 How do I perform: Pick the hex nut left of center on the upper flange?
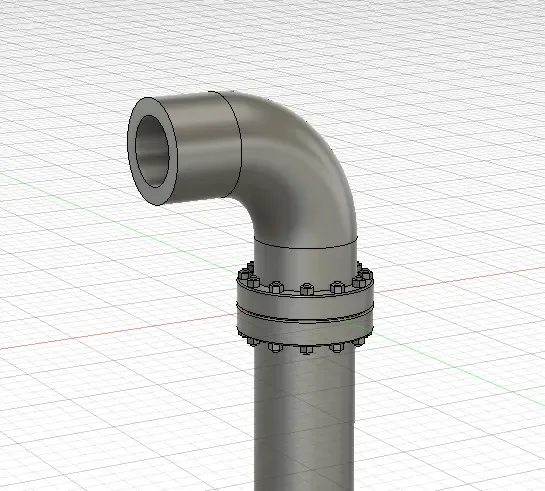(x=276, y=287)
